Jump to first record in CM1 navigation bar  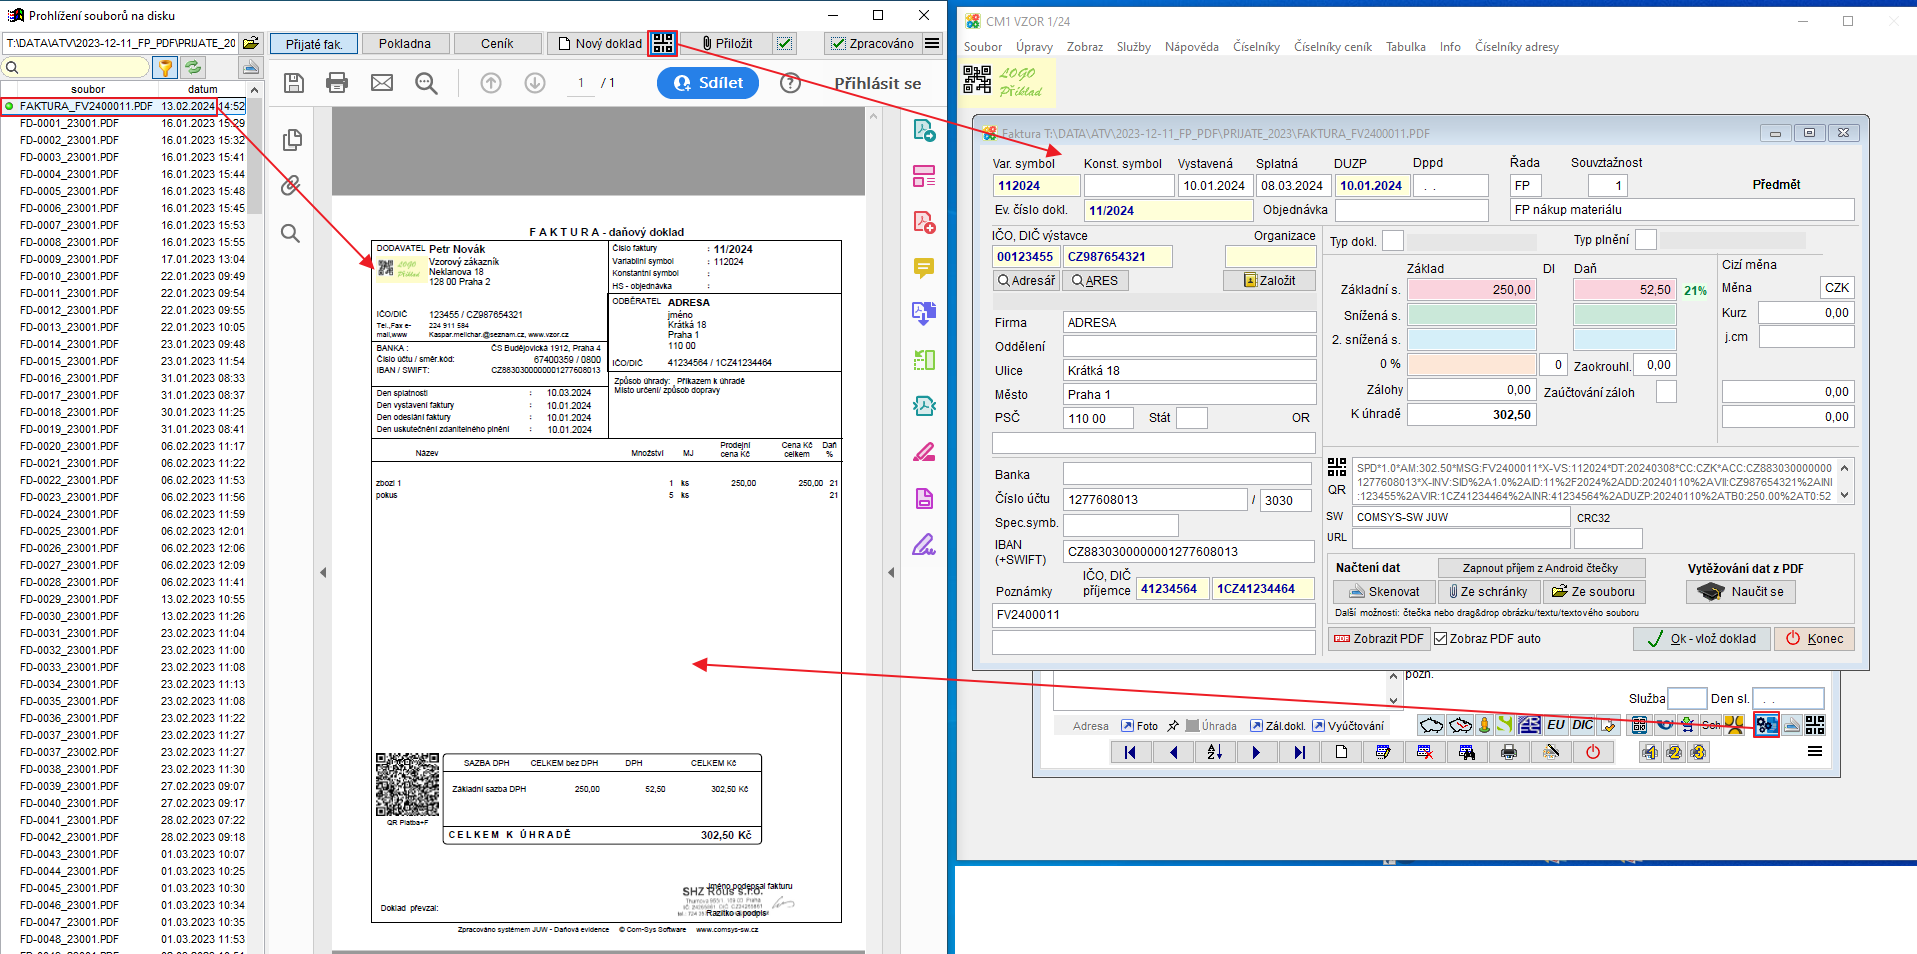click(1130, 752)
